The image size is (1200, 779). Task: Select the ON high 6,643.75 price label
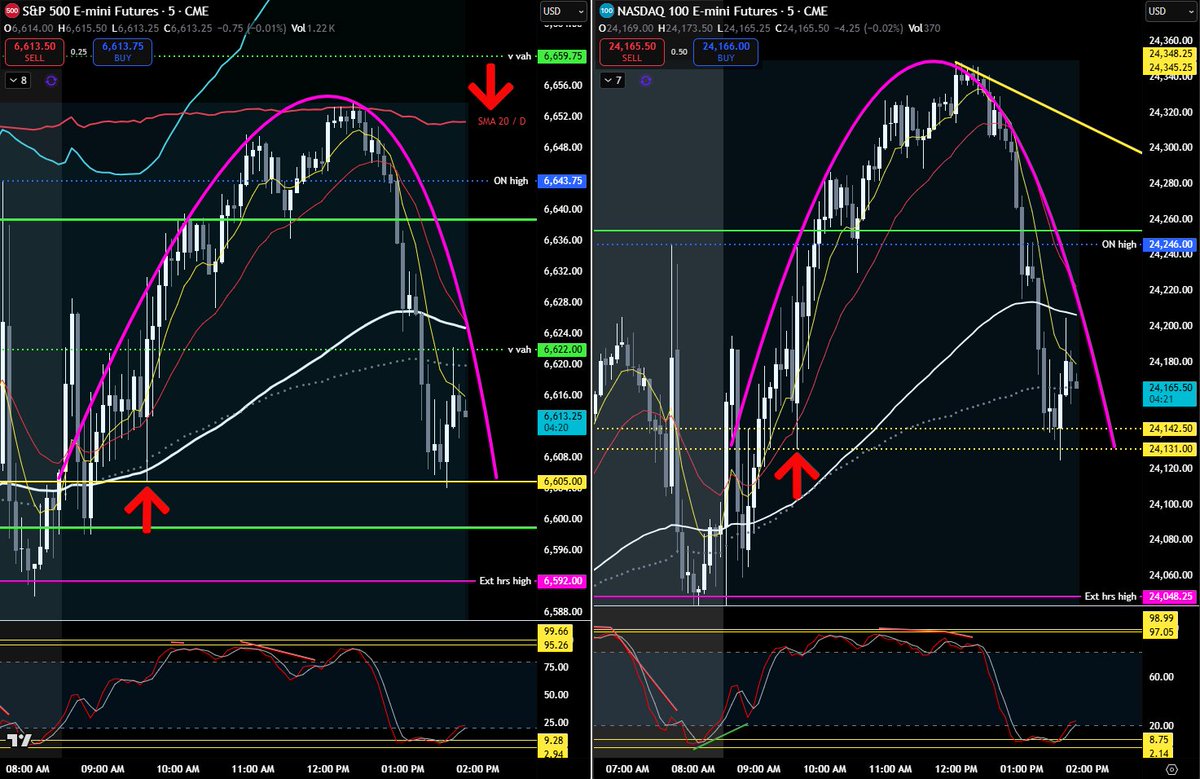(x=562, y=181)
